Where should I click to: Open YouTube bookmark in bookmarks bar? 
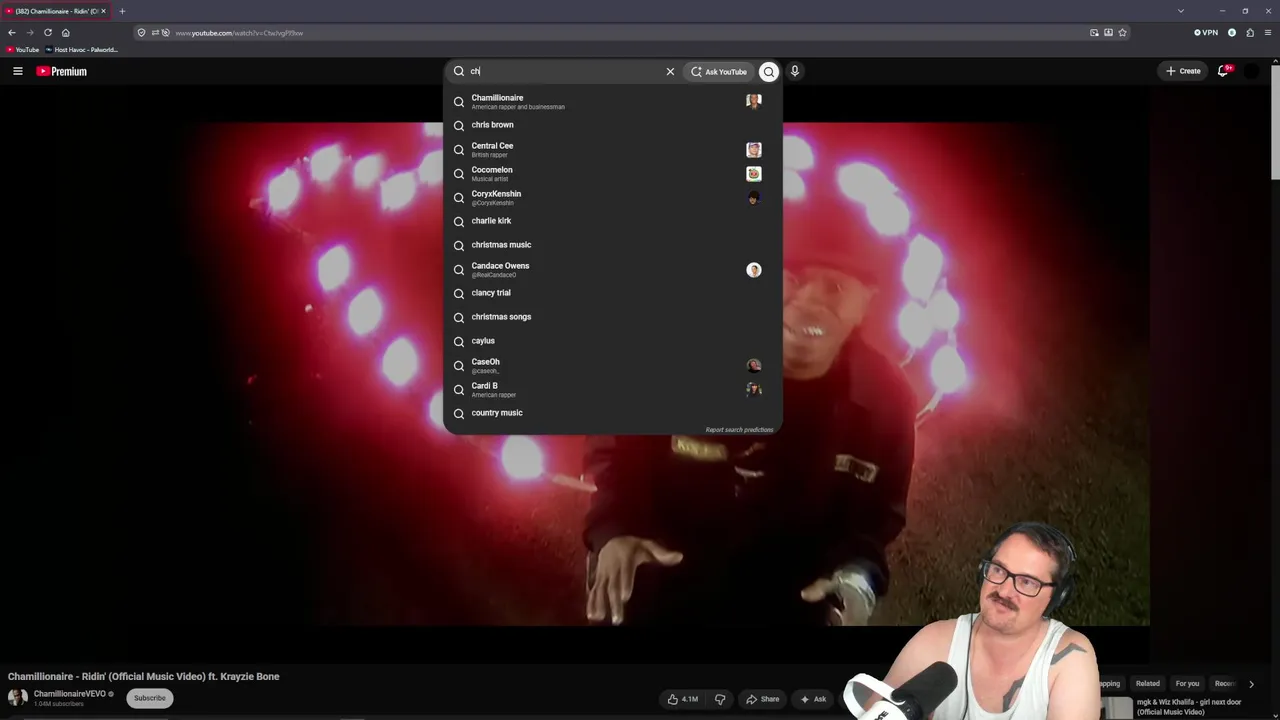pyautogui.click(x=23, y=50)
